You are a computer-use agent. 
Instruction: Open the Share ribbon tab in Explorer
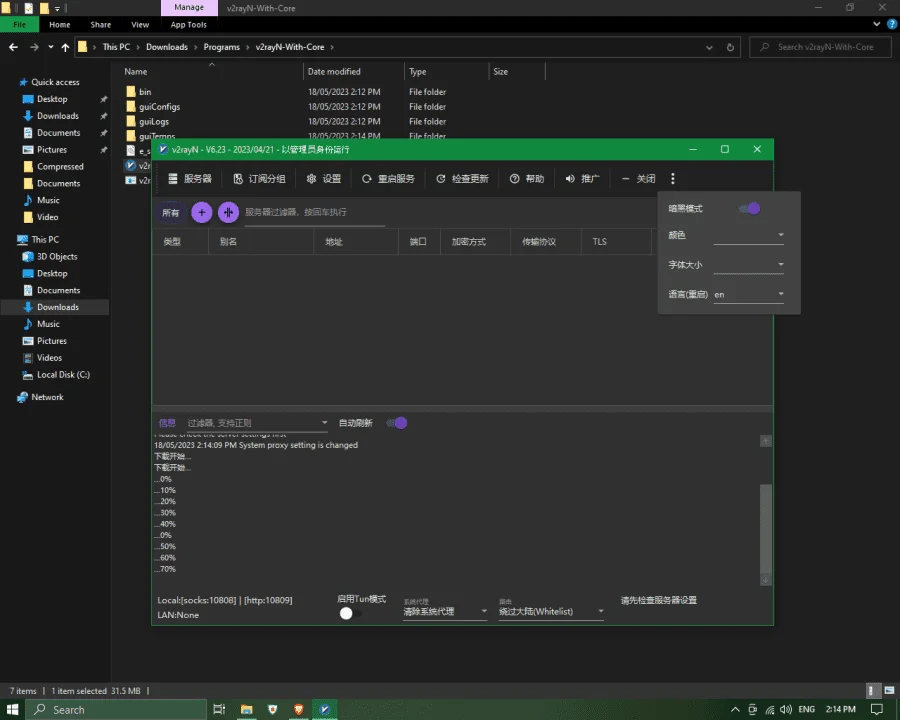point(100,25)
